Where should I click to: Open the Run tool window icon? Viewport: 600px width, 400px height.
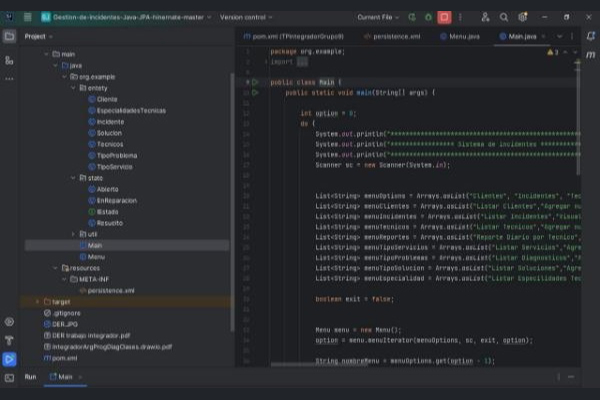9,359
